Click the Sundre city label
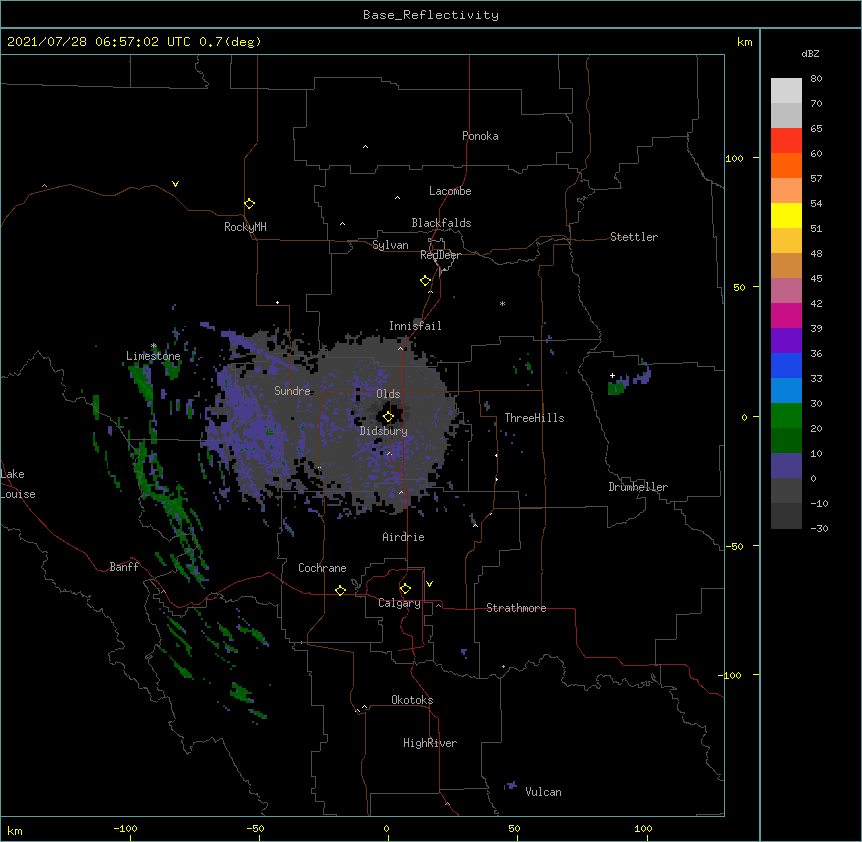 (292, 391)
